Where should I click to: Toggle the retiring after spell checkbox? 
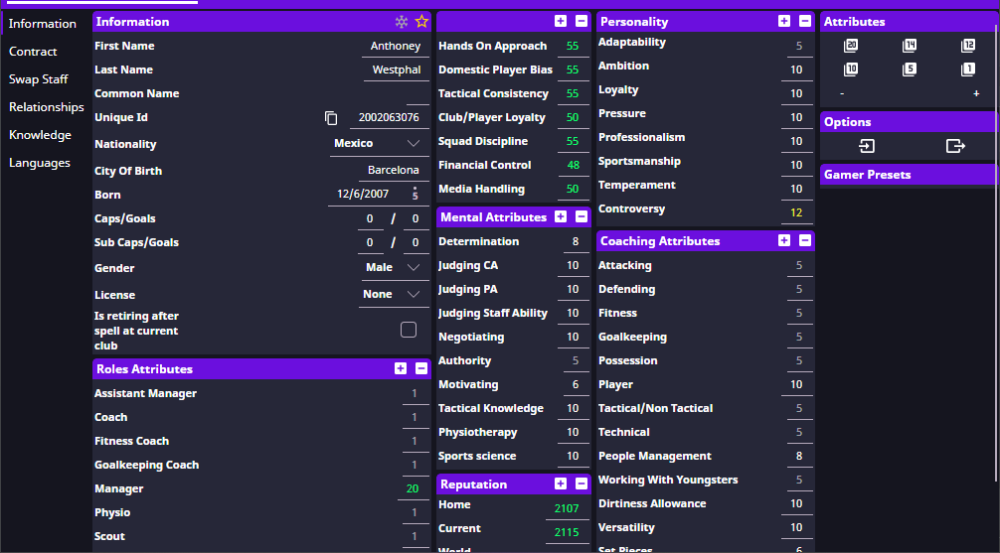(408, 330)
